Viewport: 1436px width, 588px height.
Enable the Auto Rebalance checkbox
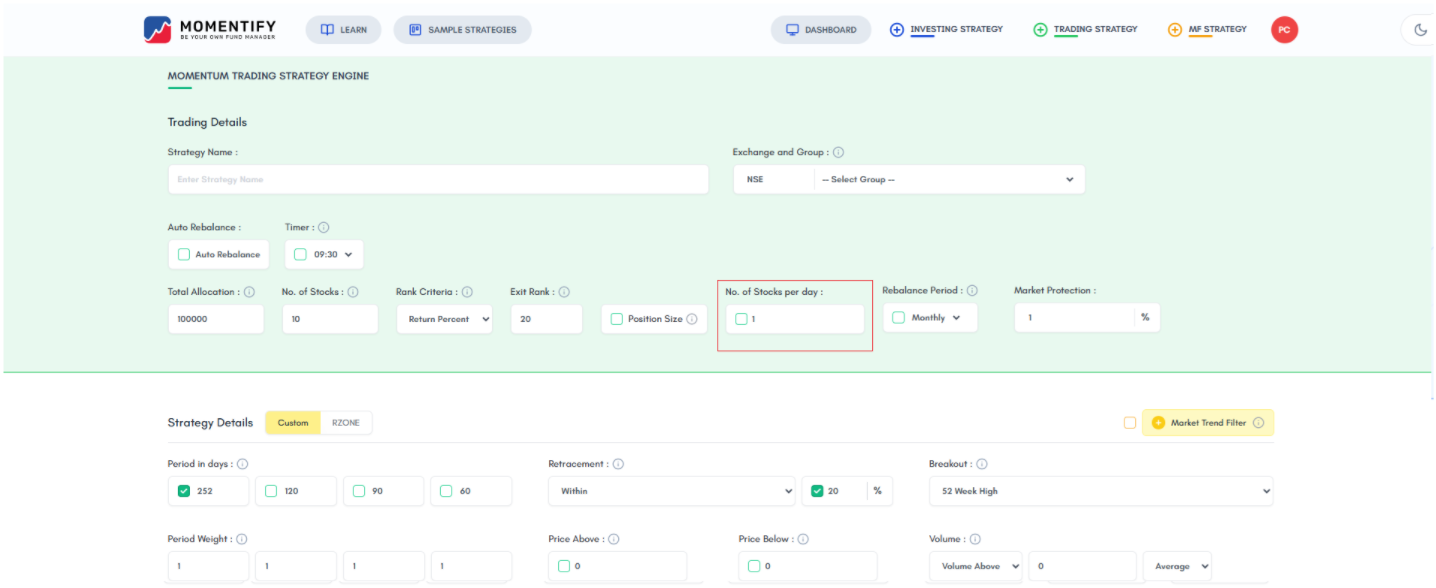tap(184, 254)
